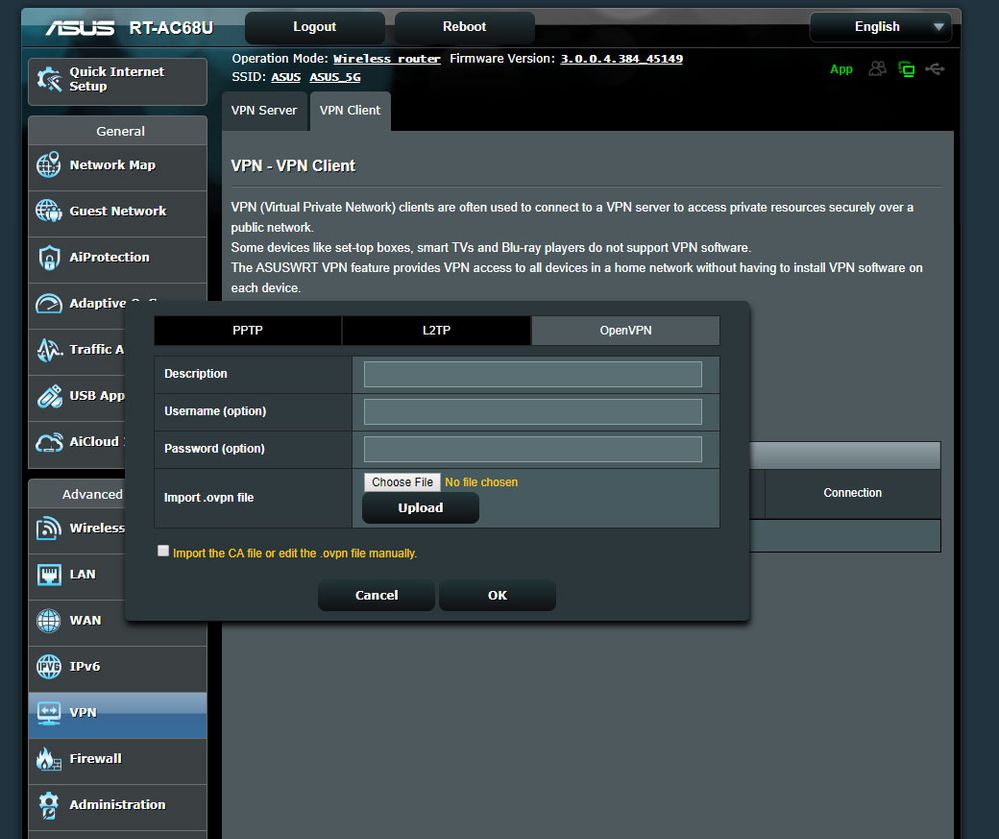Switch to the PPTP tab
The height and width of the screenshot is (839, 999).
(247, 330)
